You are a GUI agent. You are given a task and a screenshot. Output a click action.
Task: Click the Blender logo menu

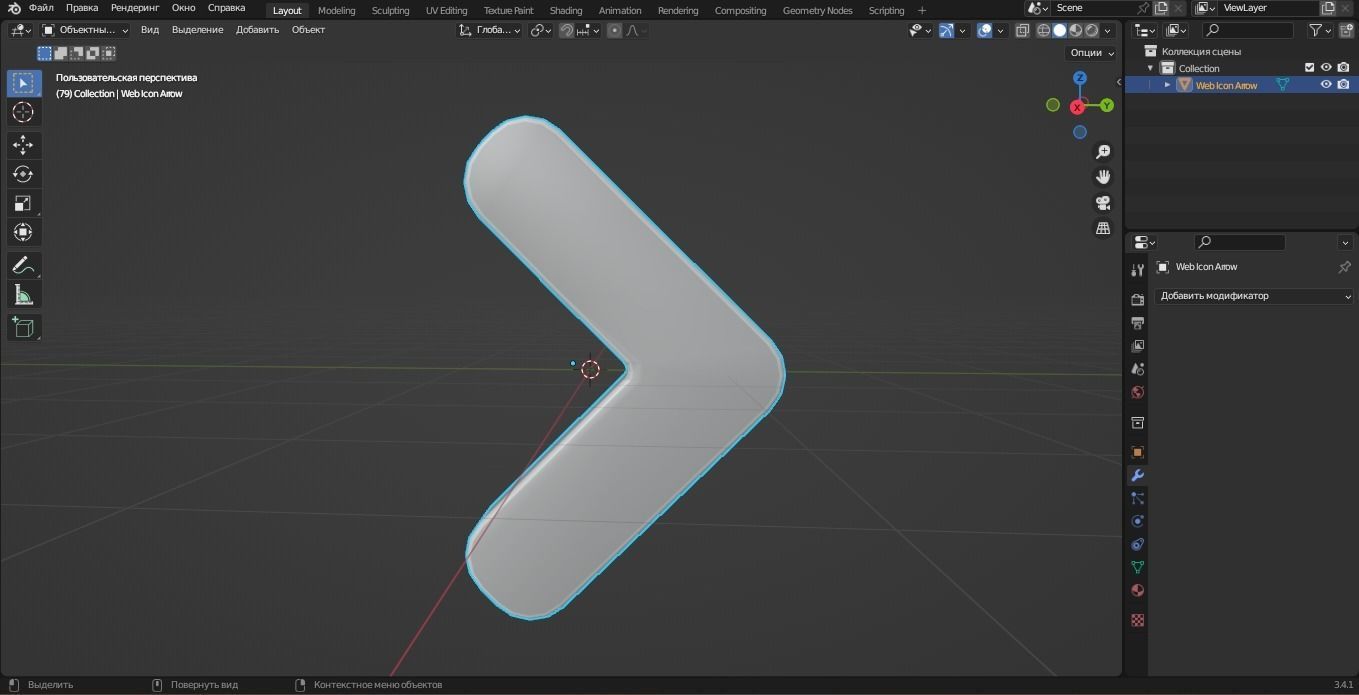point(14,8)
